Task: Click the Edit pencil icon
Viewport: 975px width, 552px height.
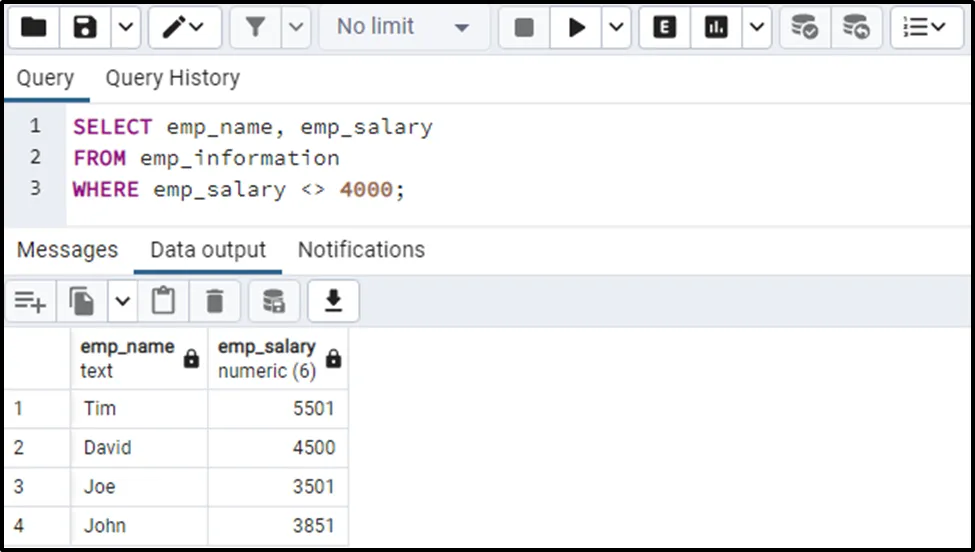Action: 176,27
